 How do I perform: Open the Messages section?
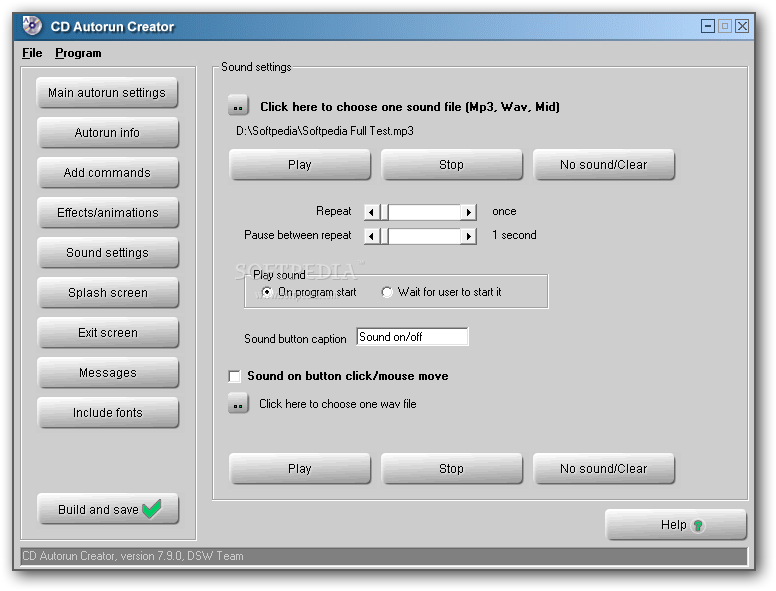click(107, 373)
